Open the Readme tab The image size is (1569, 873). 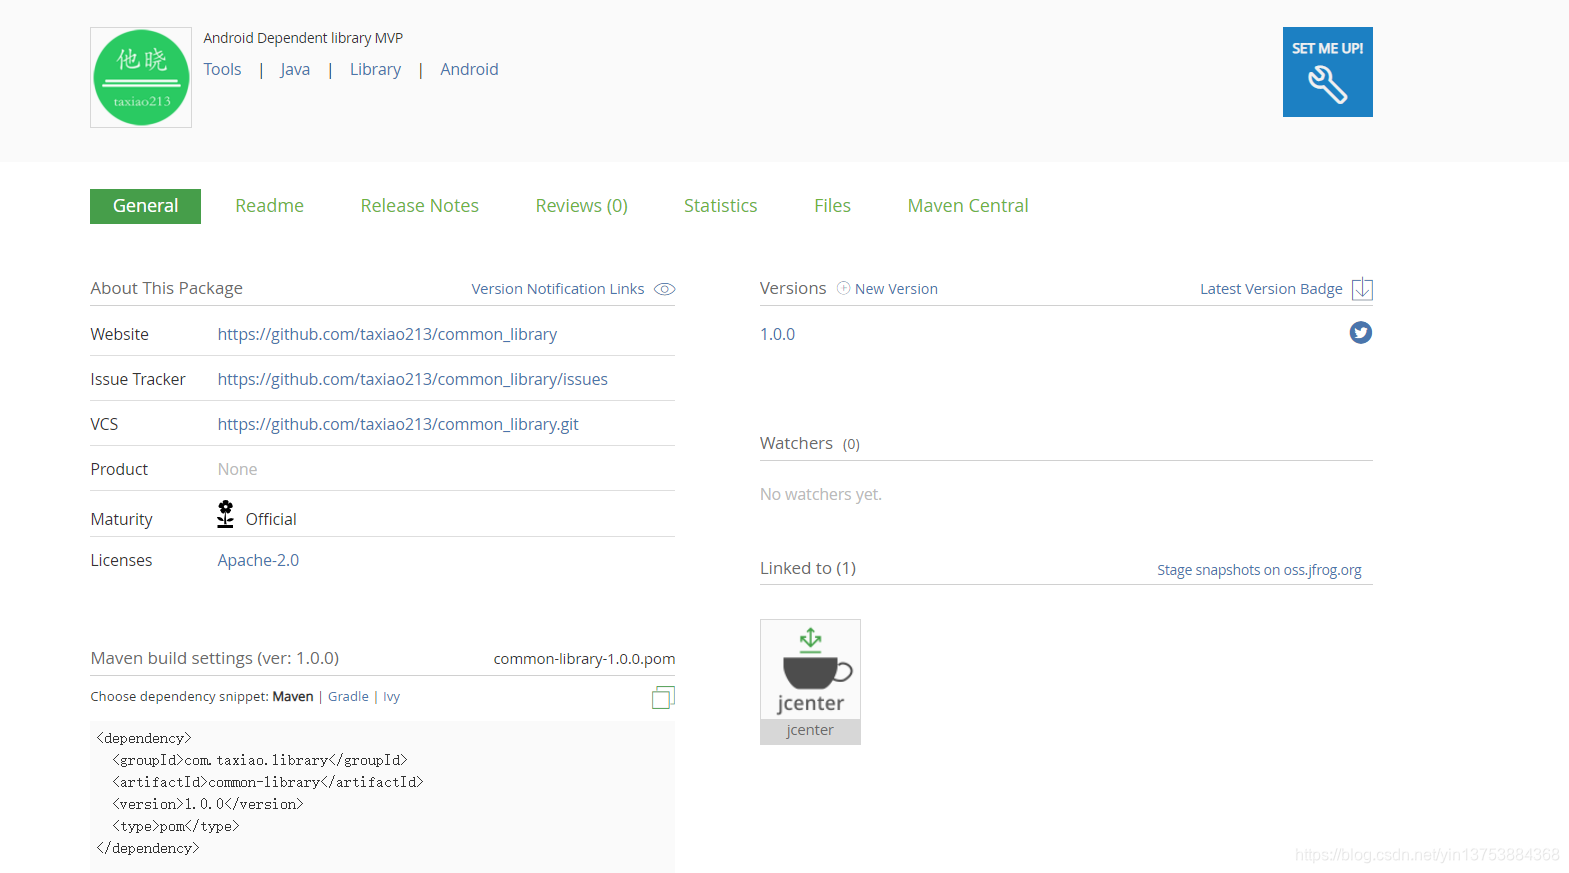269,206
